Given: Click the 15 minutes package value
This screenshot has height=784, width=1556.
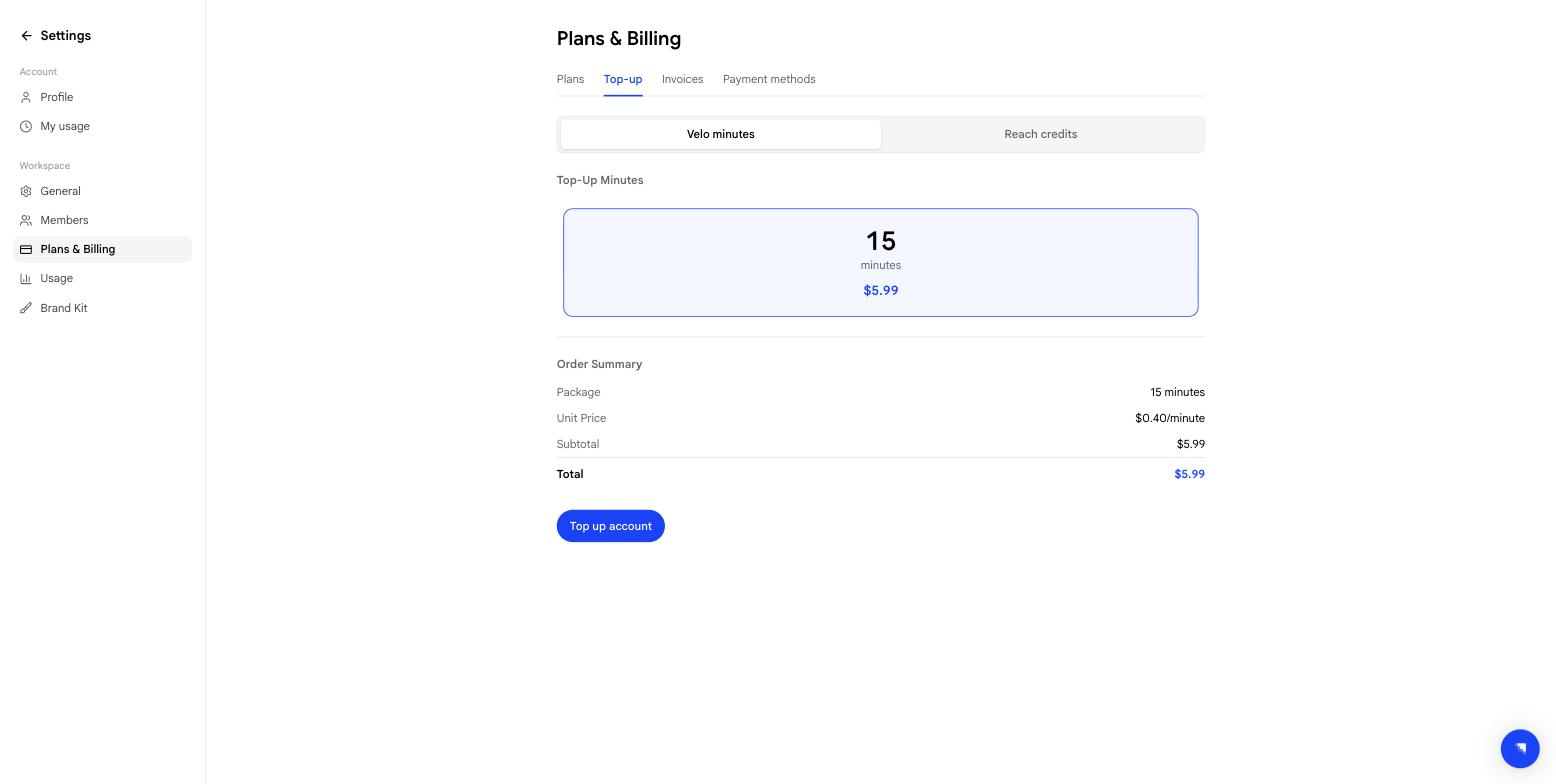Looking at the screenshot, I should (1177, 392).
